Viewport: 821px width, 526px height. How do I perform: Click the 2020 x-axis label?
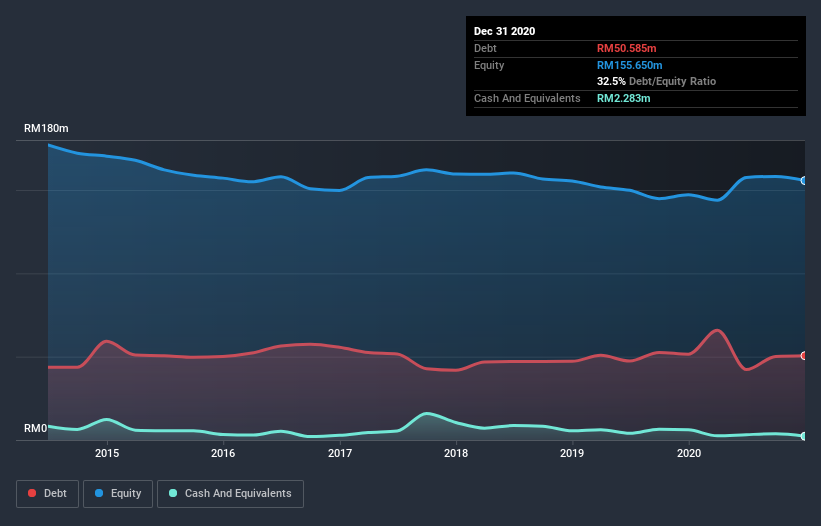689,453
